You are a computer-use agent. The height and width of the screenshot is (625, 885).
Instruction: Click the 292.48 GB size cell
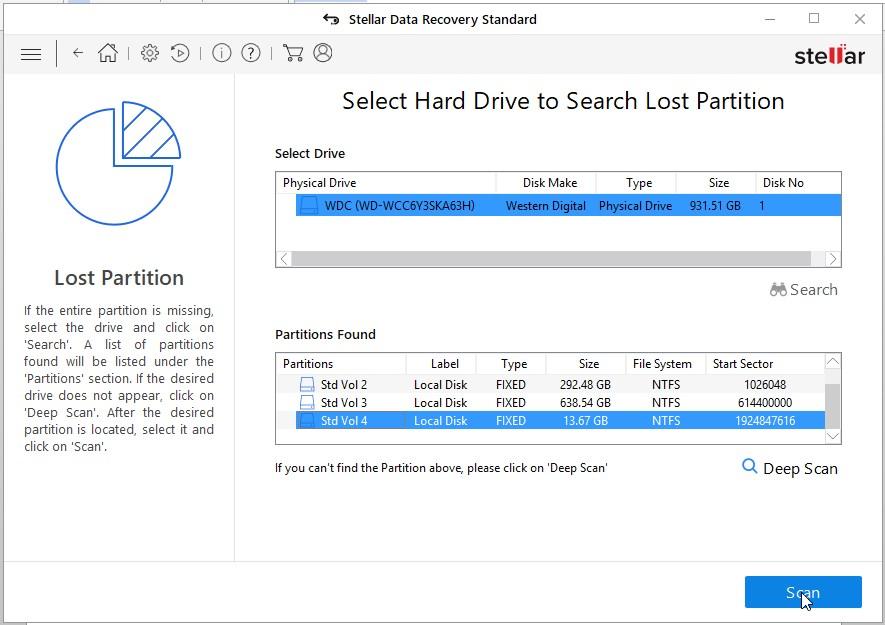click(585, 385)
